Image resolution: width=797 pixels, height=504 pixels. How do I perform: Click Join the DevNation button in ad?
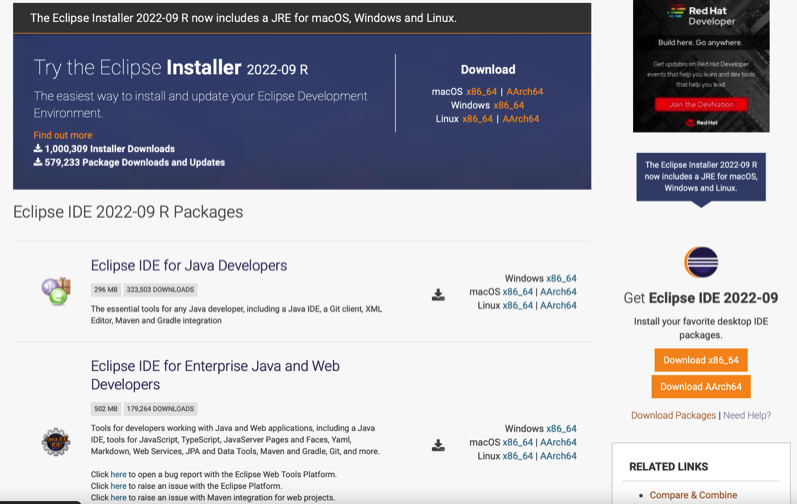(701, 104)
